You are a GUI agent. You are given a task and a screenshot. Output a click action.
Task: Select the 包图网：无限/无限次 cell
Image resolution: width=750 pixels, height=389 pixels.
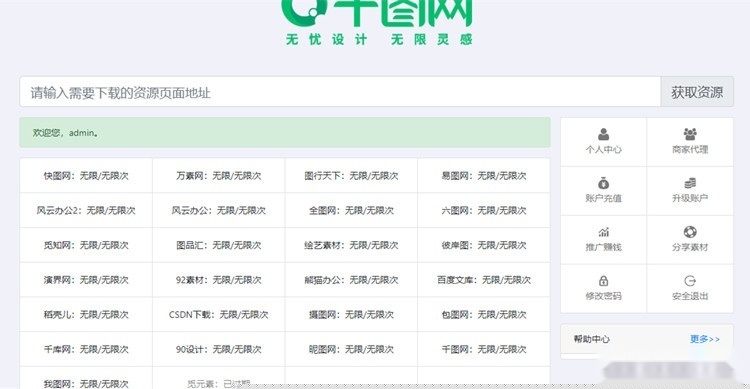tap(484, 314)
